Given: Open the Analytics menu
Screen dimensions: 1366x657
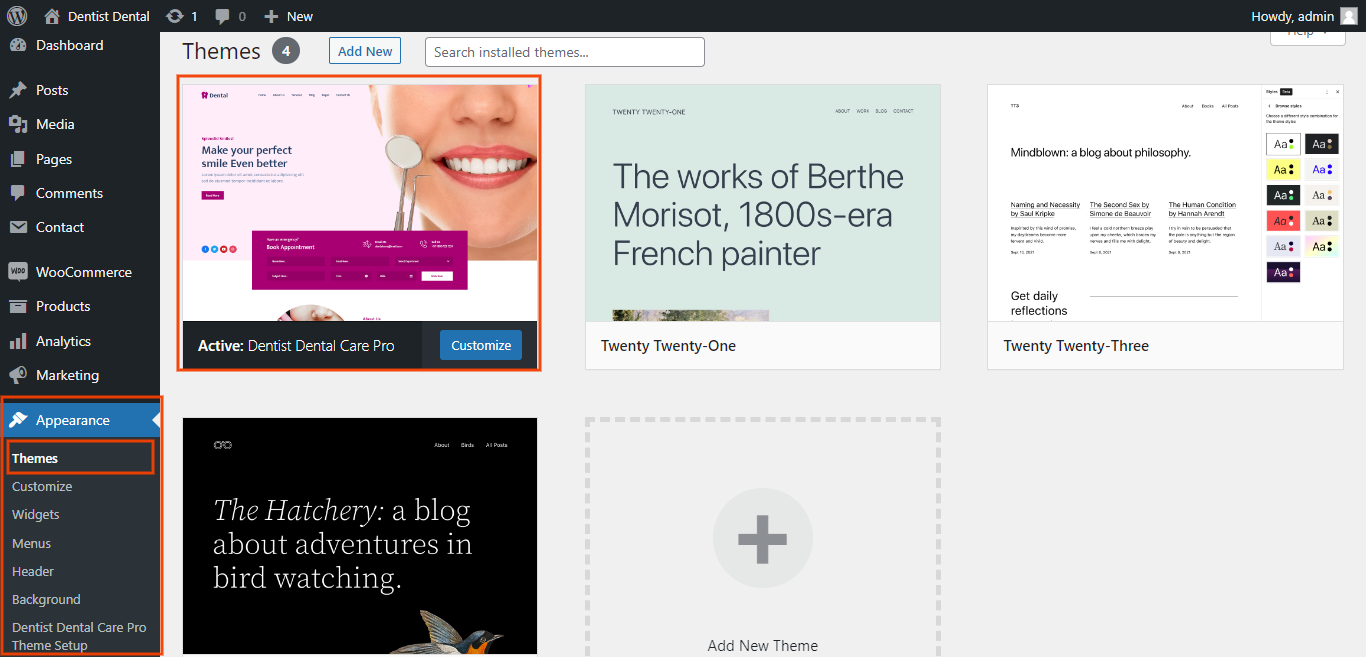Looking at the screenshot, I should click(63, 341).
